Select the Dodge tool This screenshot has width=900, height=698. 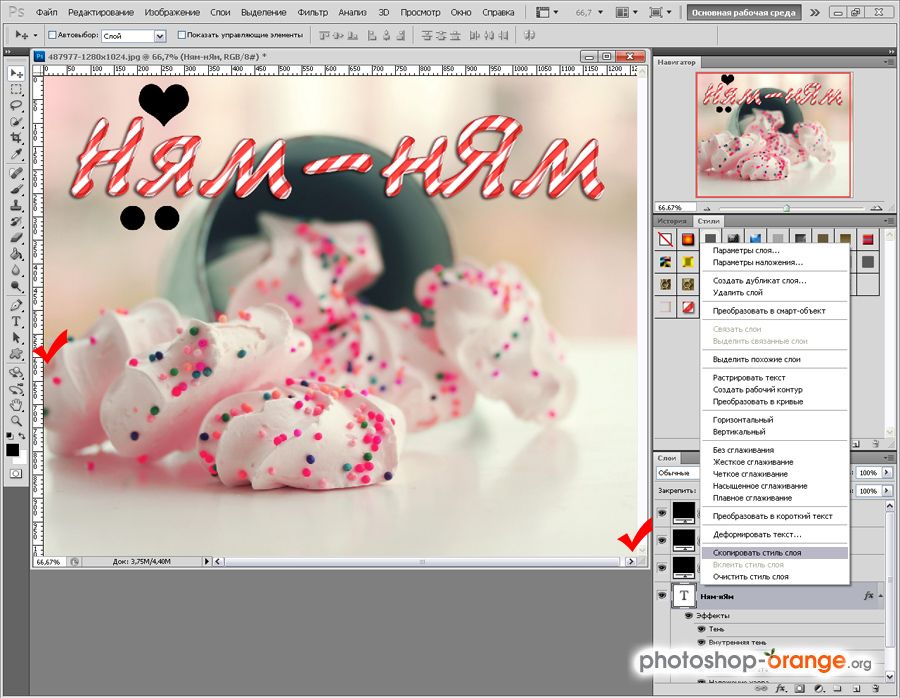[x=16, y=286]
